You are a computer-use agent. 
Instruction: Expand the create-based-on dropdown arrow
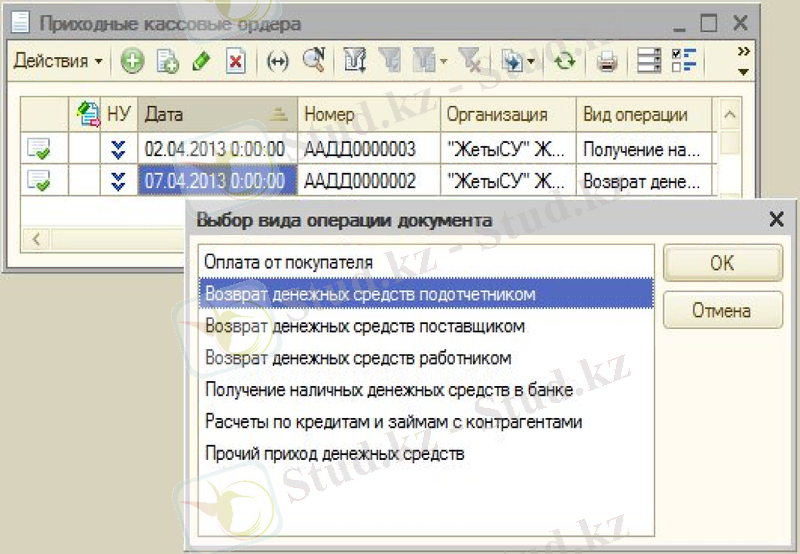tap(531, 62)
